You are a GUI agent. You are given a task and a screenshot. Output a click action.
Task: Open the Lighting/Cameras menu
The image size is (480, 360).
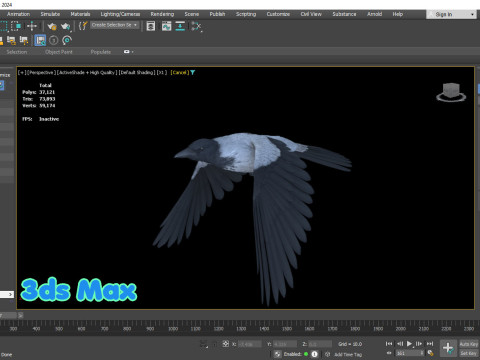[x=120, y=14]
